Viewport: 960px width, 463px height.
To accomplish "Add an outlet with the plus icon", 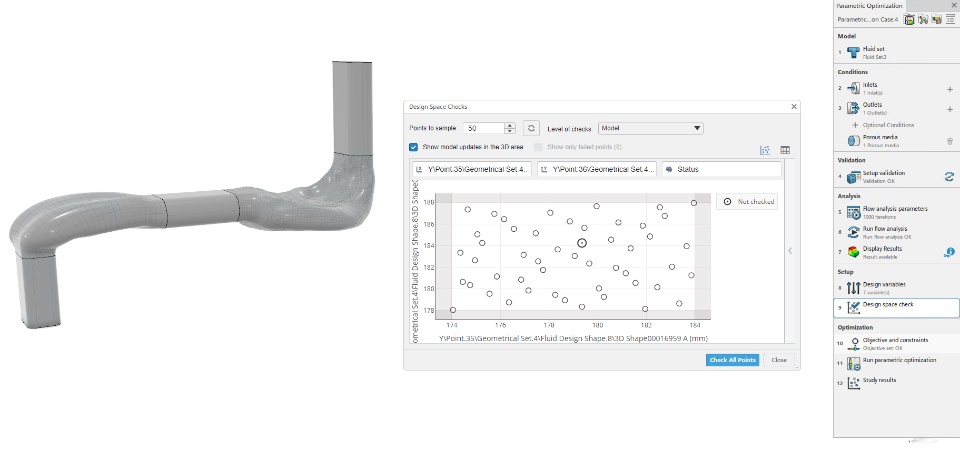I will tap(950, 109).
